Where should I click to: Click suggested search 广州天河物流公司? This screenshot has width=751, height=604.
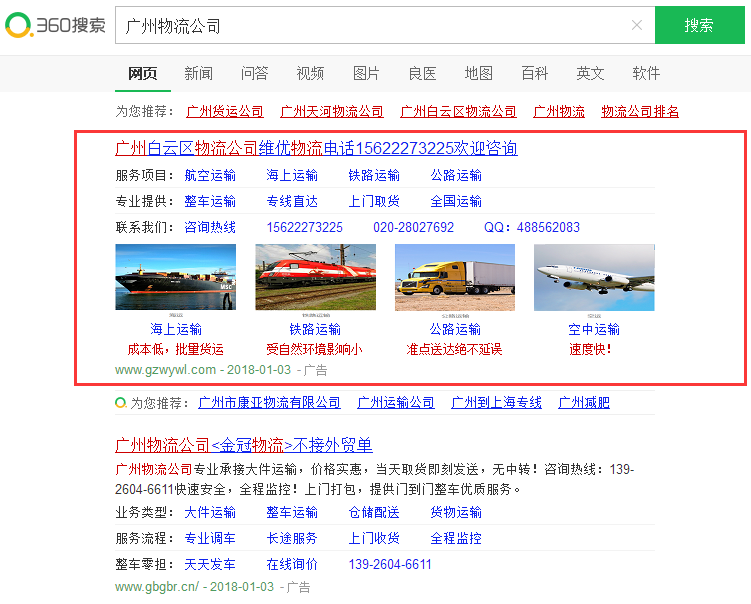332,112
